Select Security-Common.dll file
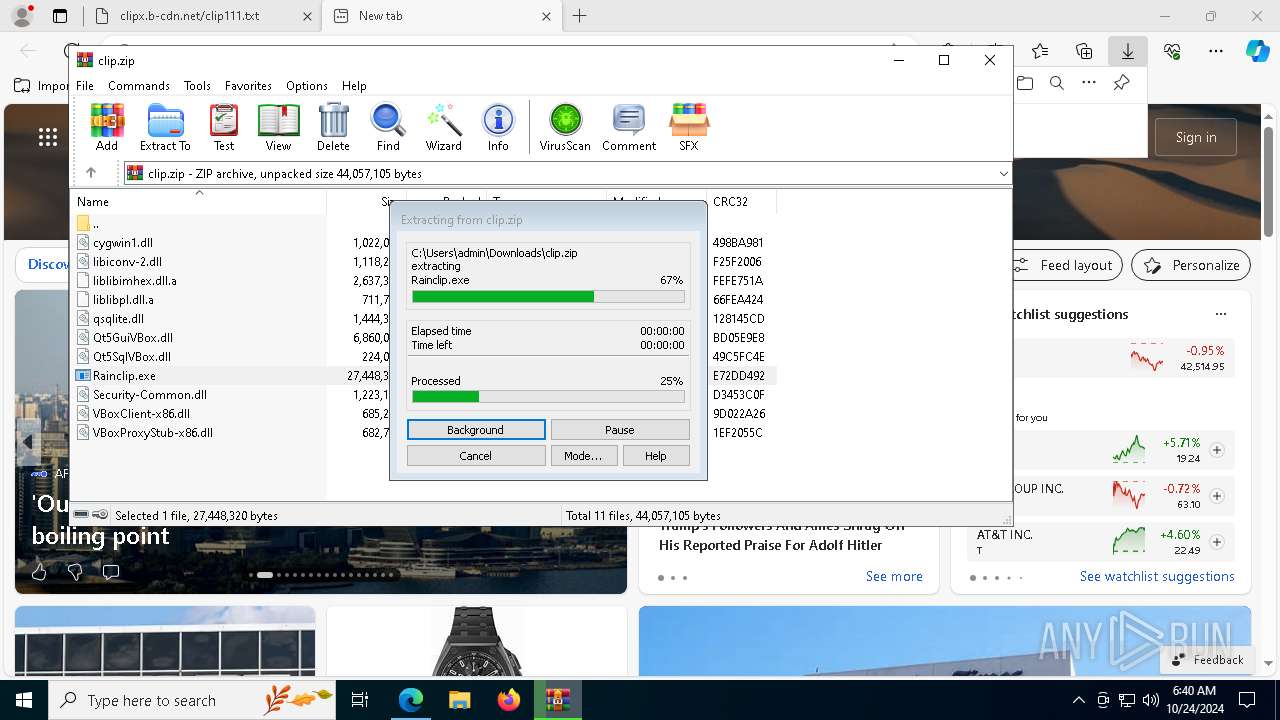1280x720 pixels. point(149,395)
